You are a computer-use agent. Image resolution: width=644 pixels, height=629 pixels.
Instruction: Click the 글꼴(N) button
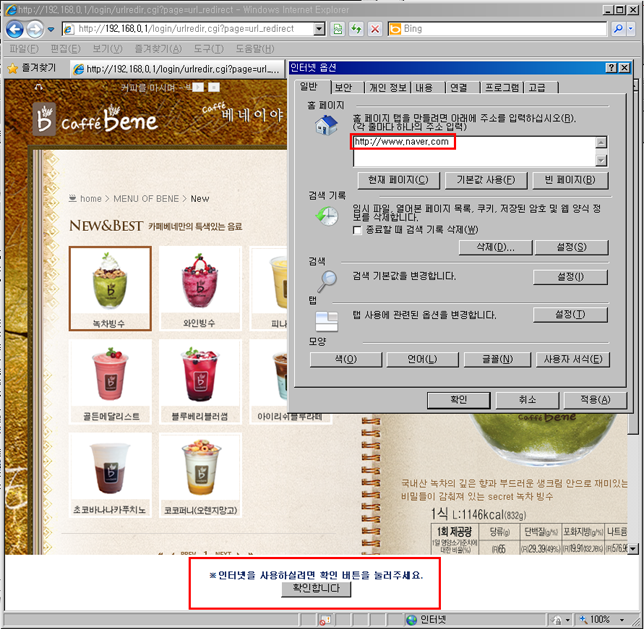tap(497, 359)
